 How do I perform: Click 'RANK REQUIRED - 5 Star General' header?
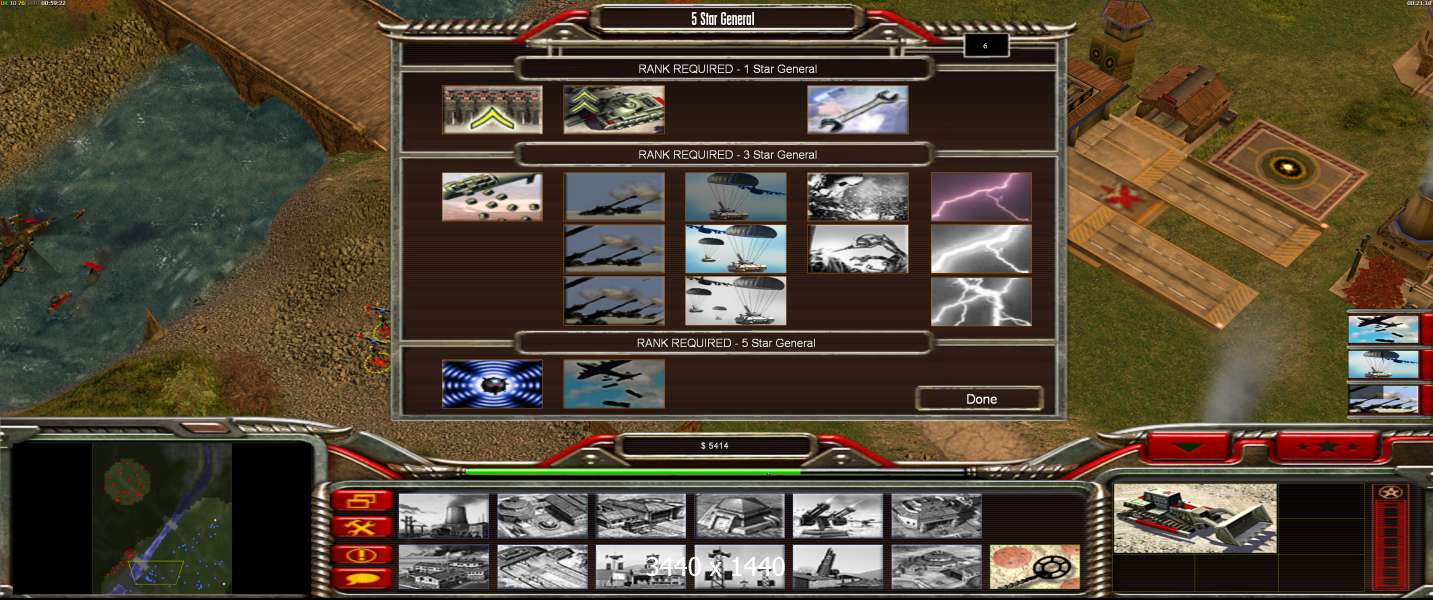pyautogui.click(x=727, y=343)
